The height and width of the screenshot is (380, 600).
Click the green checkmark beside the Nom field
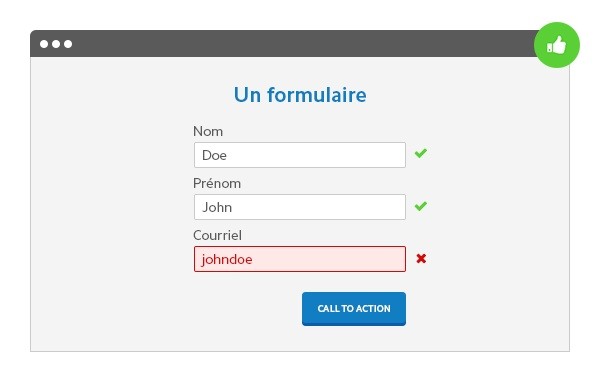coord(421,153)
